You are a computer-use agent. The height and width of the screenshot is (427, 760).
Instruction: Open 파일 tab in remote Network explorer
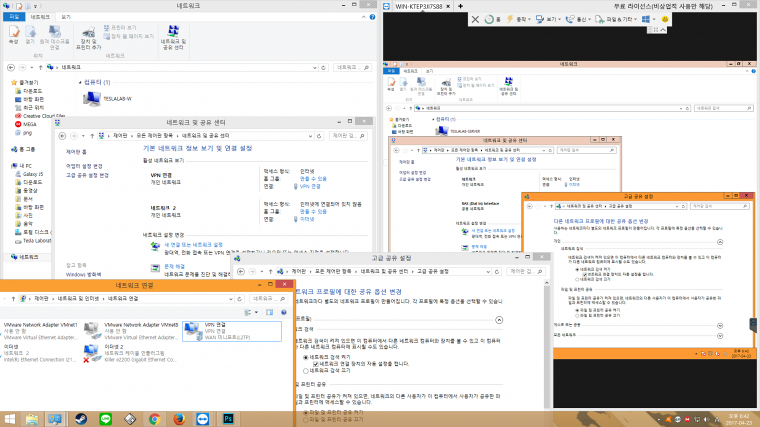point(391,71)
